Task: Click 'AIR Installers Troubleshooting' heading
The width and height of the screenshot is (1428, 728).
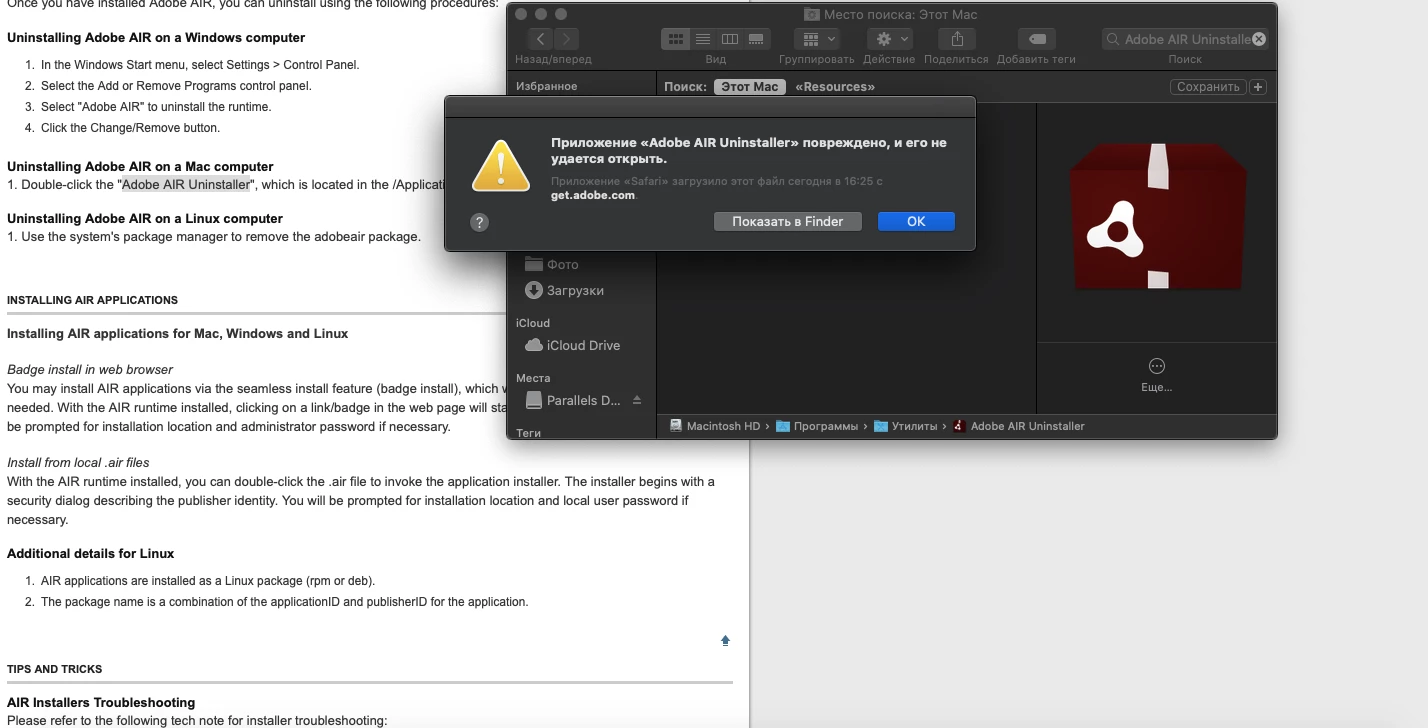Action: pos(101,703)
